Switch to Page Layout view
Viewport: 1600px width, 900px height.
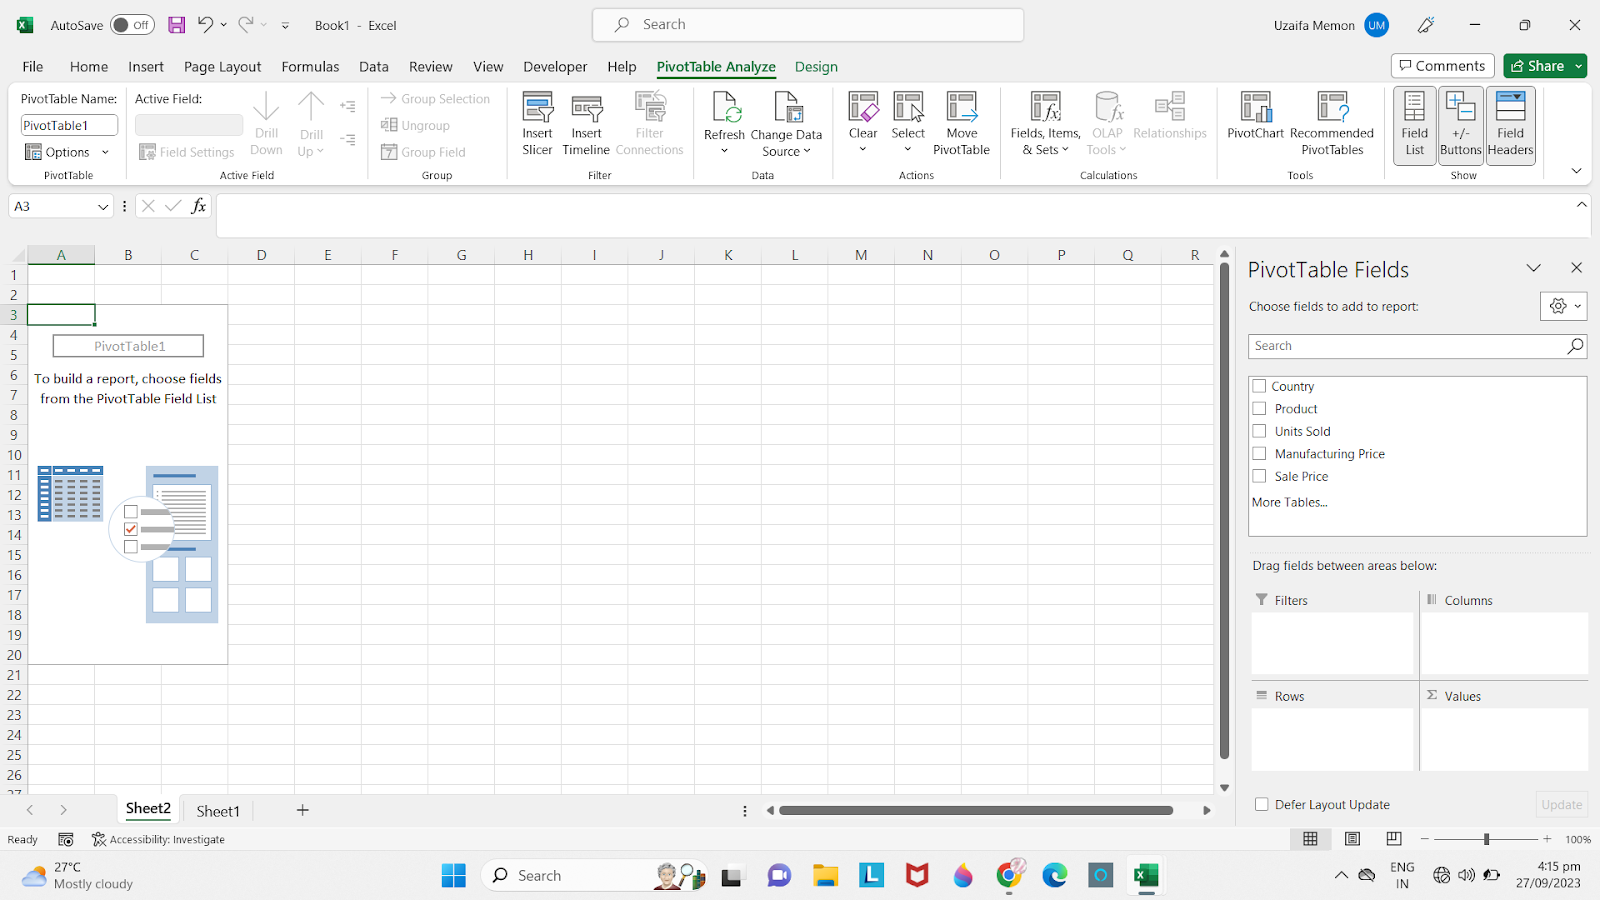(1352, 839)
